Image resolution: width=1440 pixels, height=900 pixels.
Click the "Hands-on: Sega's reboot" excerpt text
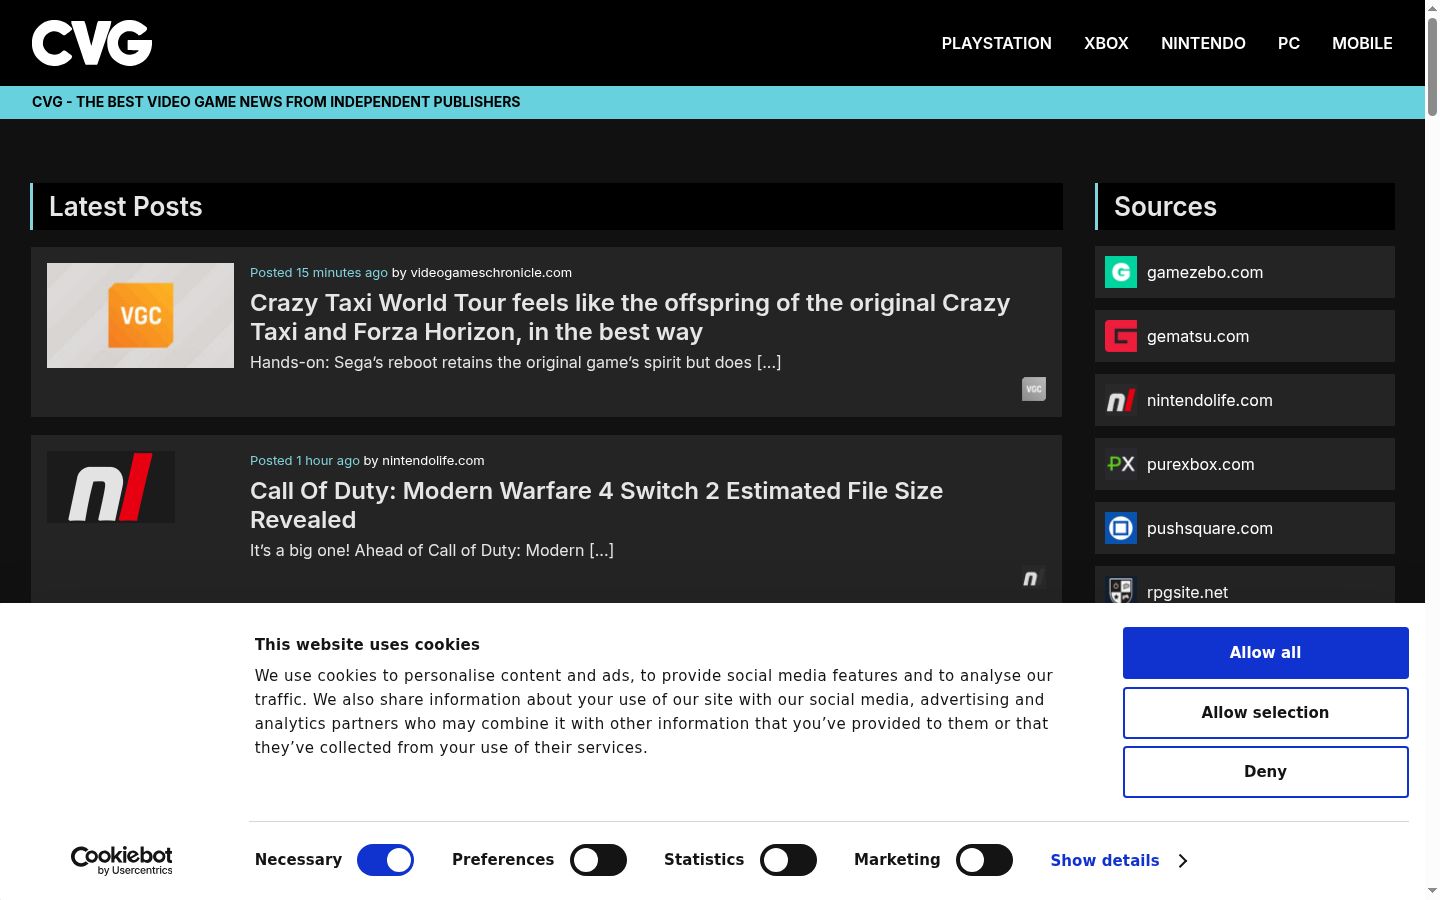pos(516,362)
